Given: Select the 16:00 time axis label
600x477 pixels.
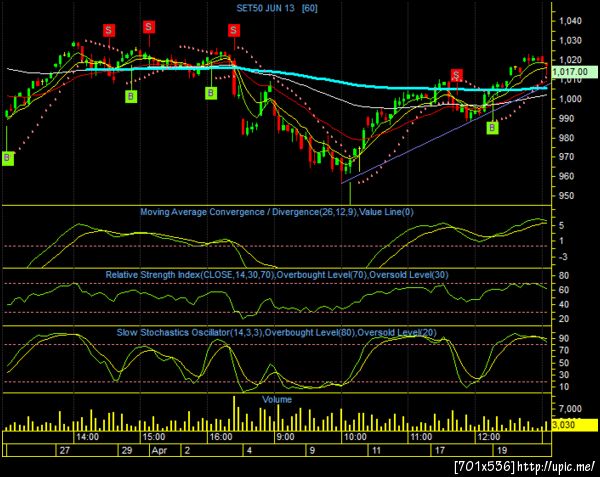Looking at the screenshot, I should pos(221,437).
